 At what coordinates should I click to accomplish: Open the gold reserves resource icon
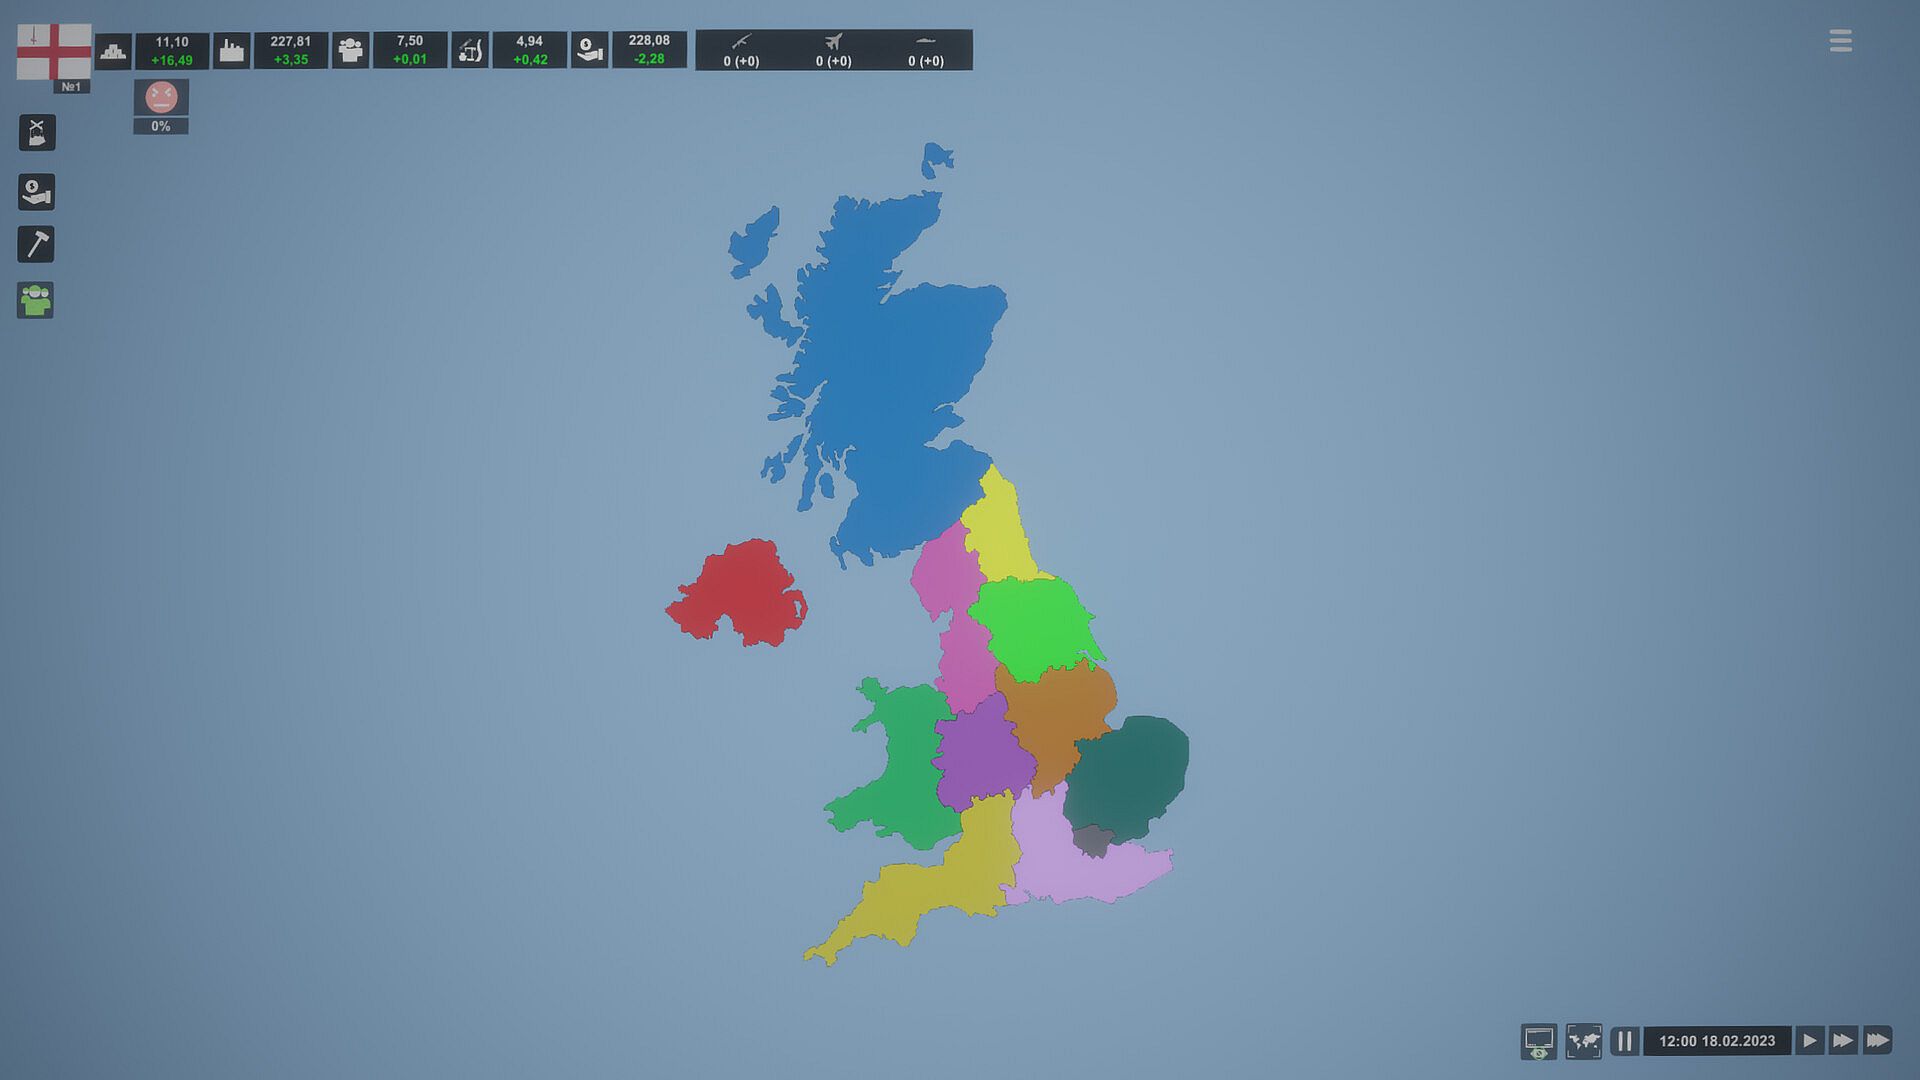113,51
